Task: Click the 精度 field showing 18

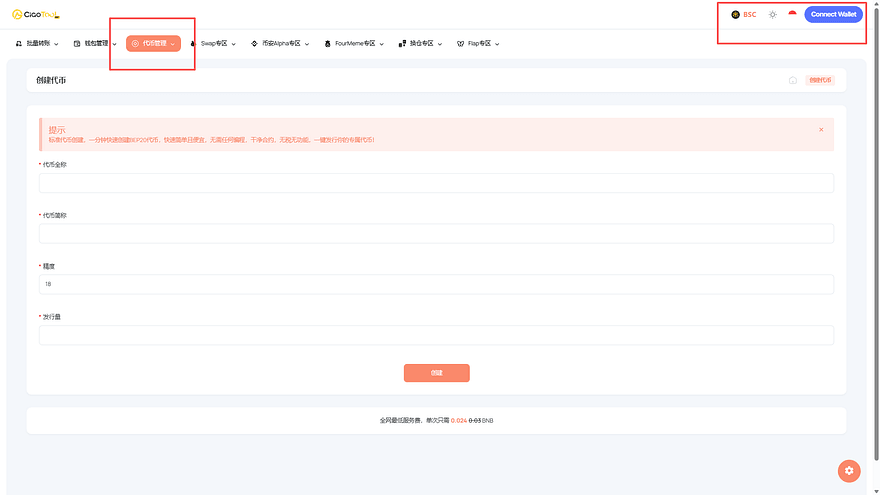Action: [436, 284]
